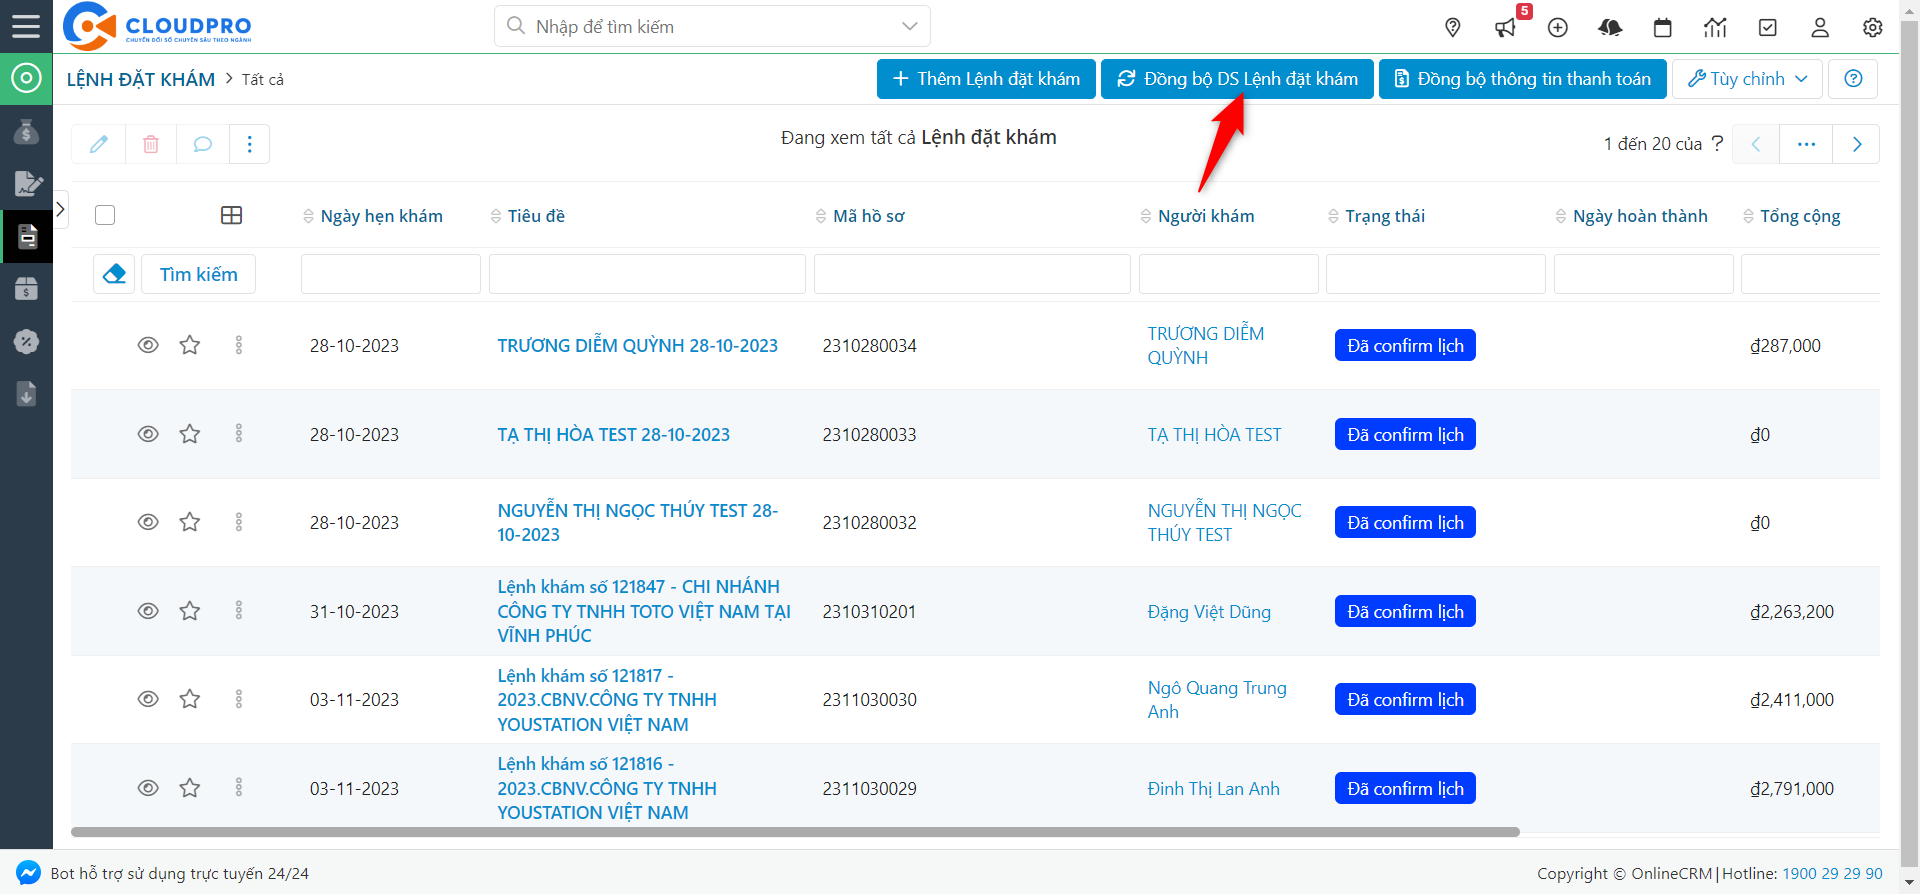Expand the collapsed left side panel arrow
Screen dimensions: 1920x894
60,209
